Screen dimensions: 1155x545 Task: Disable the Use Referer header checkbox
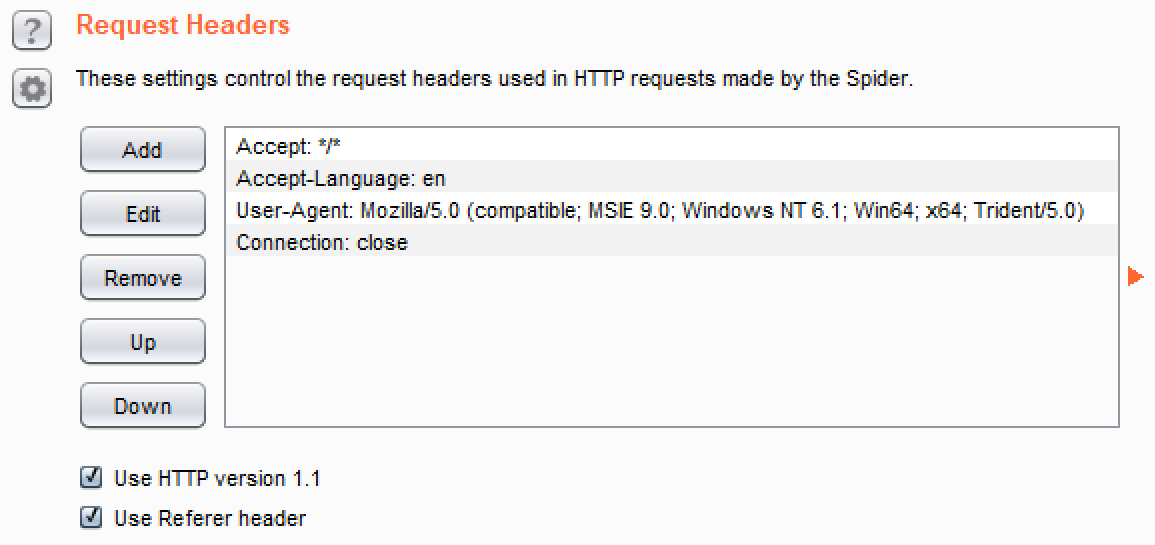(92, 518)
